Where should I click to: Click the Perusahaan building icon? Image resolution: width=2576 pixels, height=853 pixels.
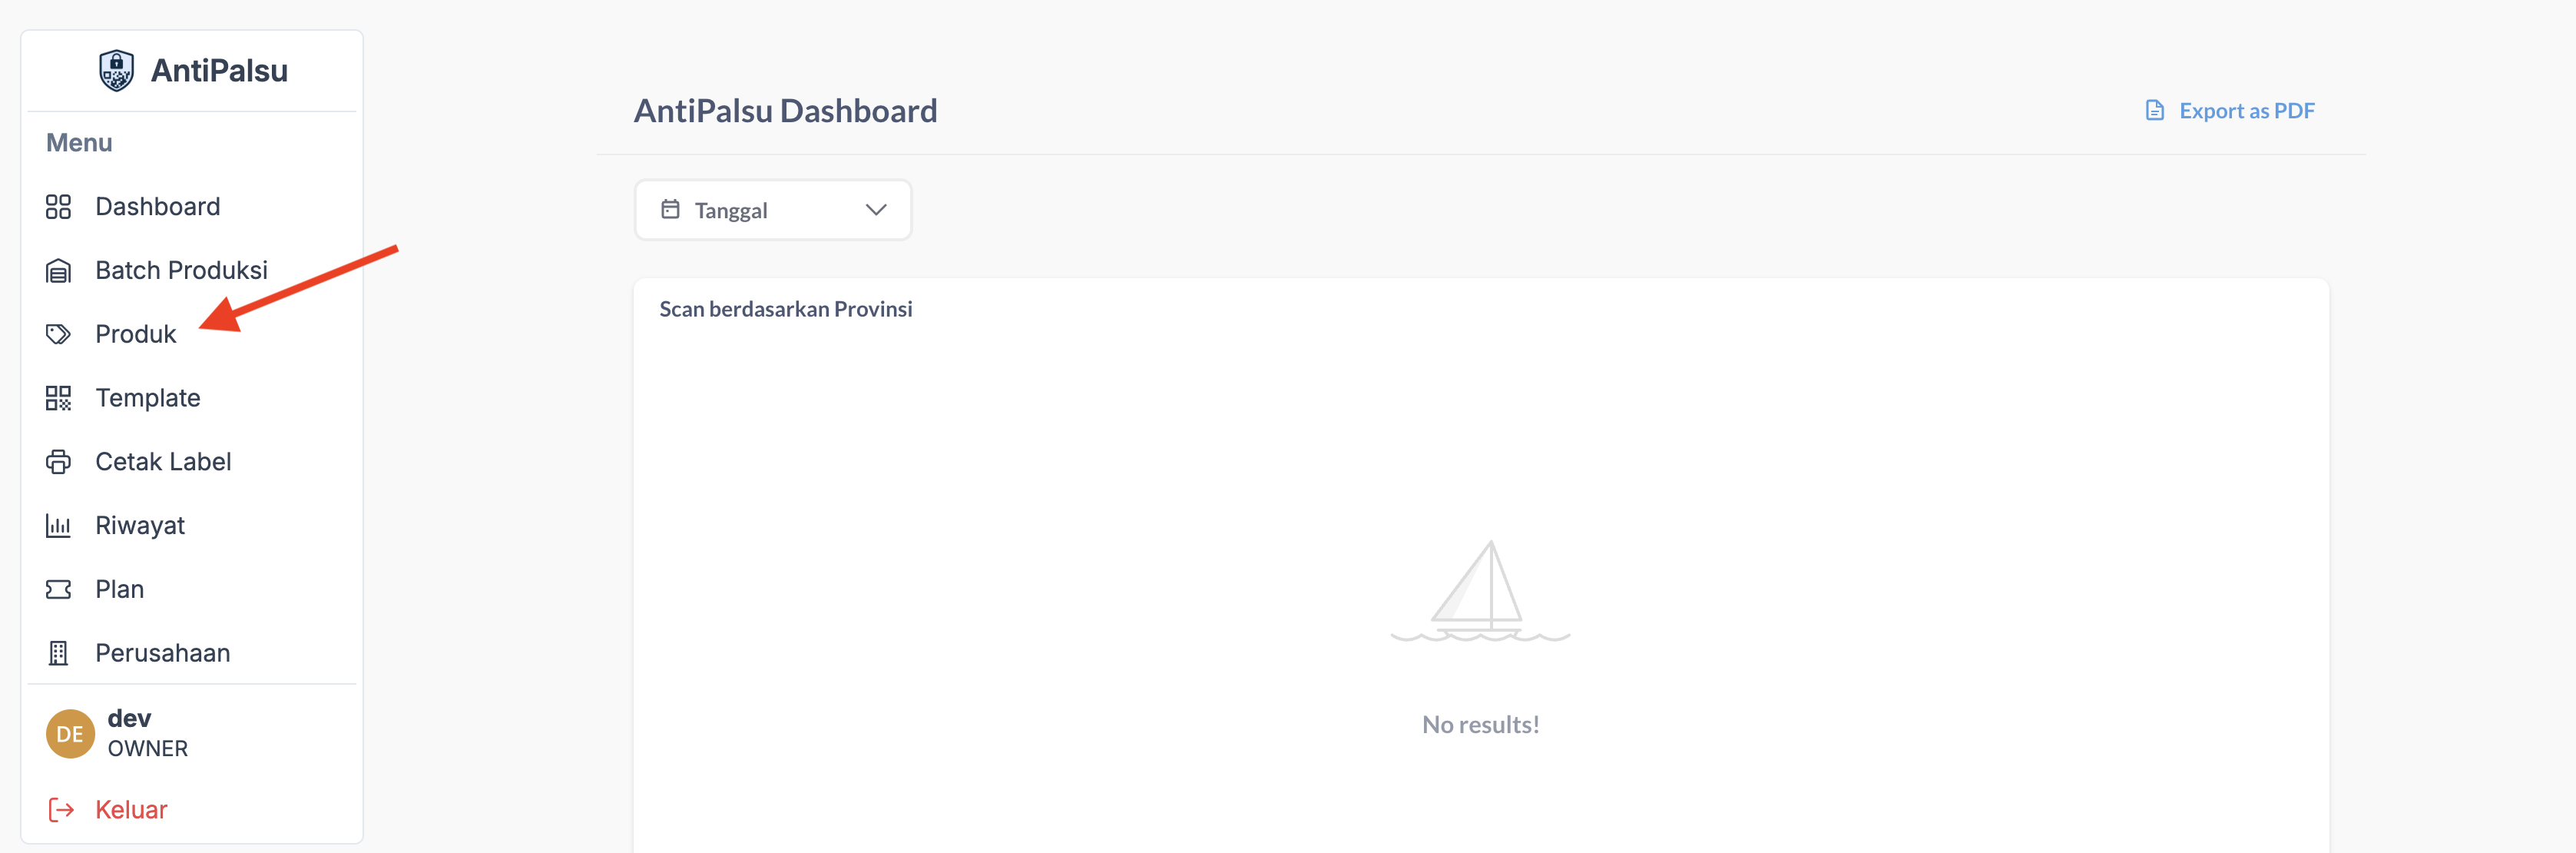[58, 653]
